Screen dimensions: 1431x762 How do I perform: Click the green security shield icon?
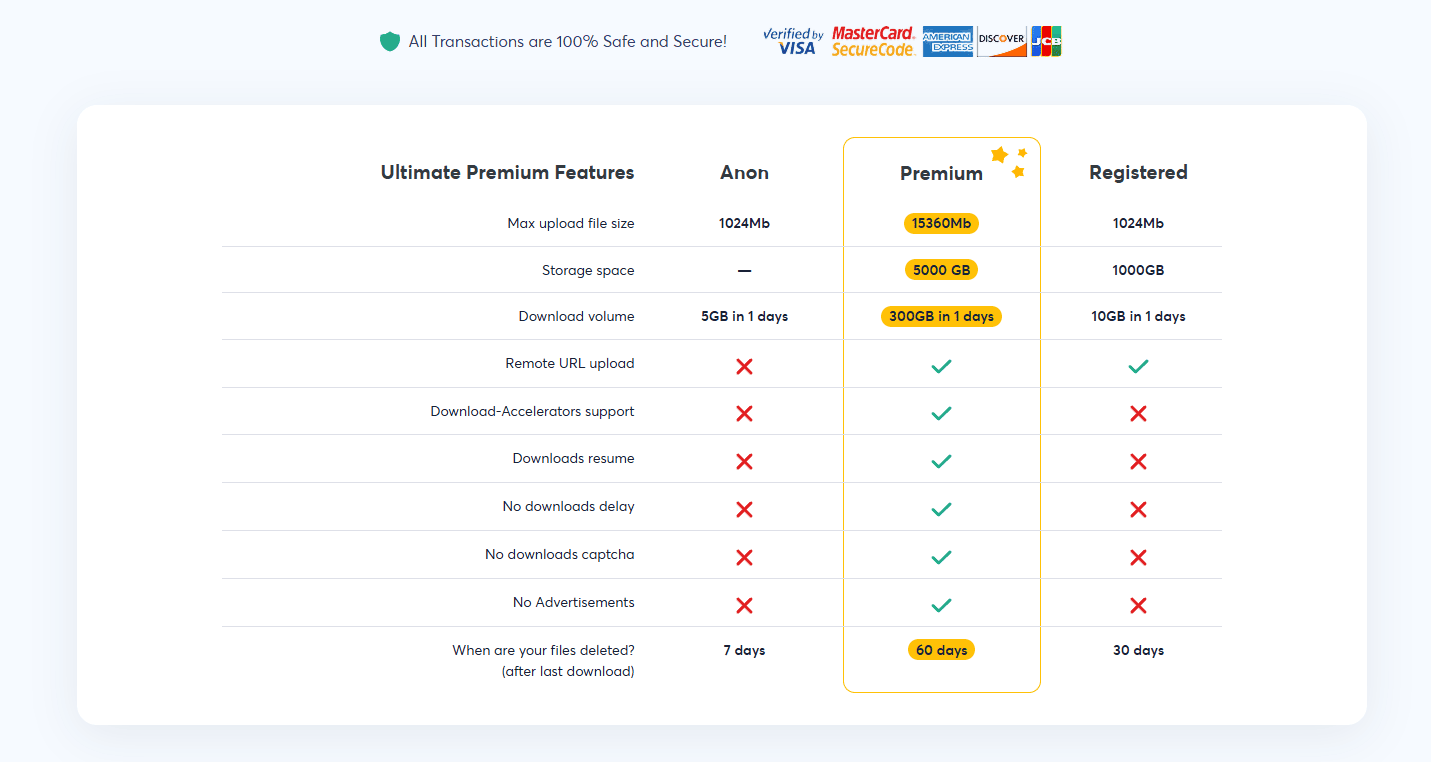390,42
